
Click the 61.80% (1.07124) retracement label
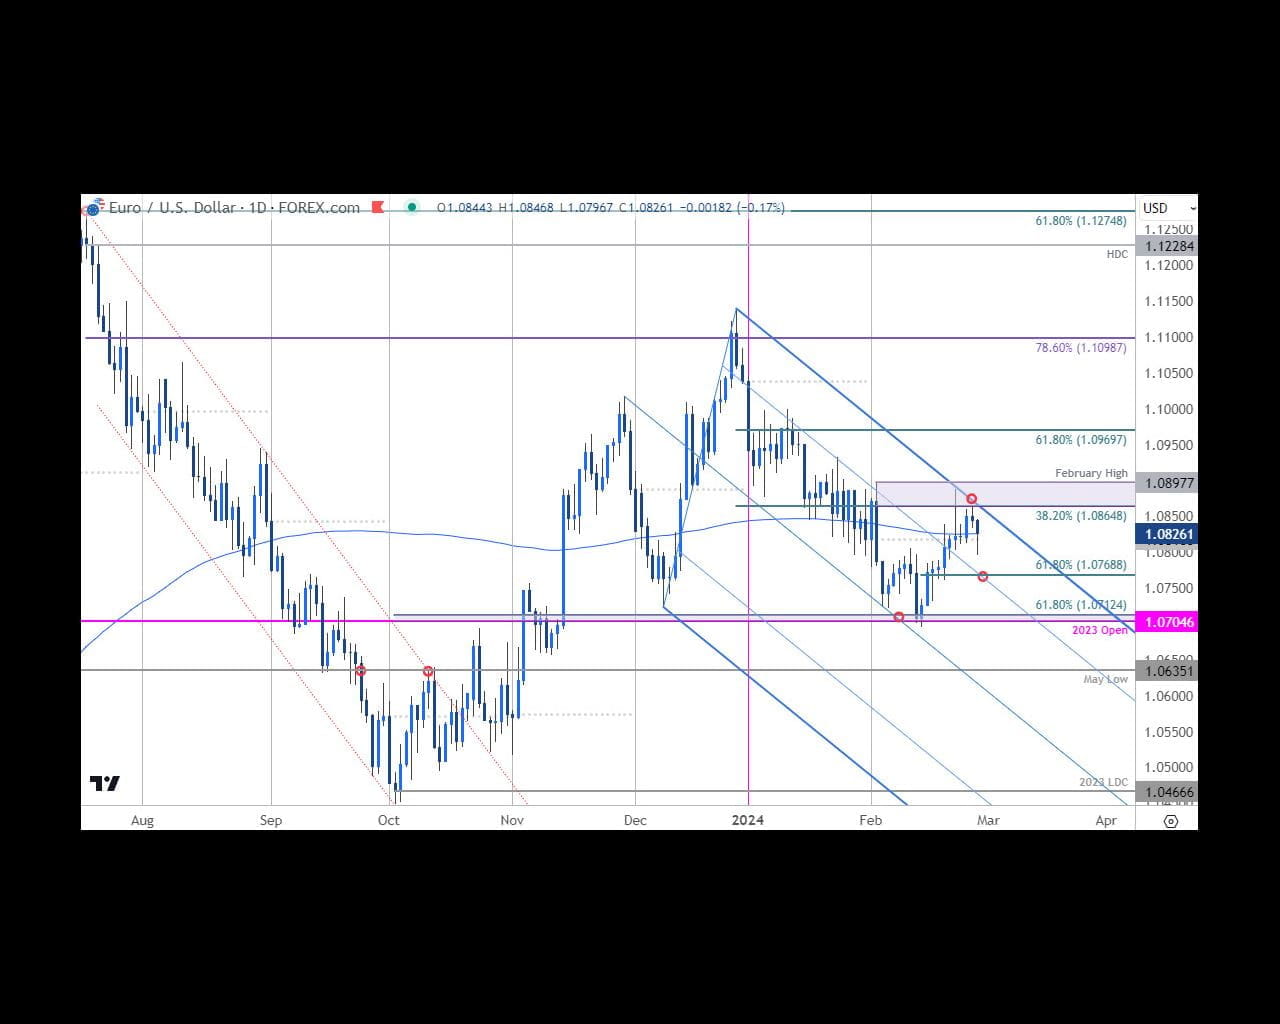pyautogui.click(x=1081, y=605)
